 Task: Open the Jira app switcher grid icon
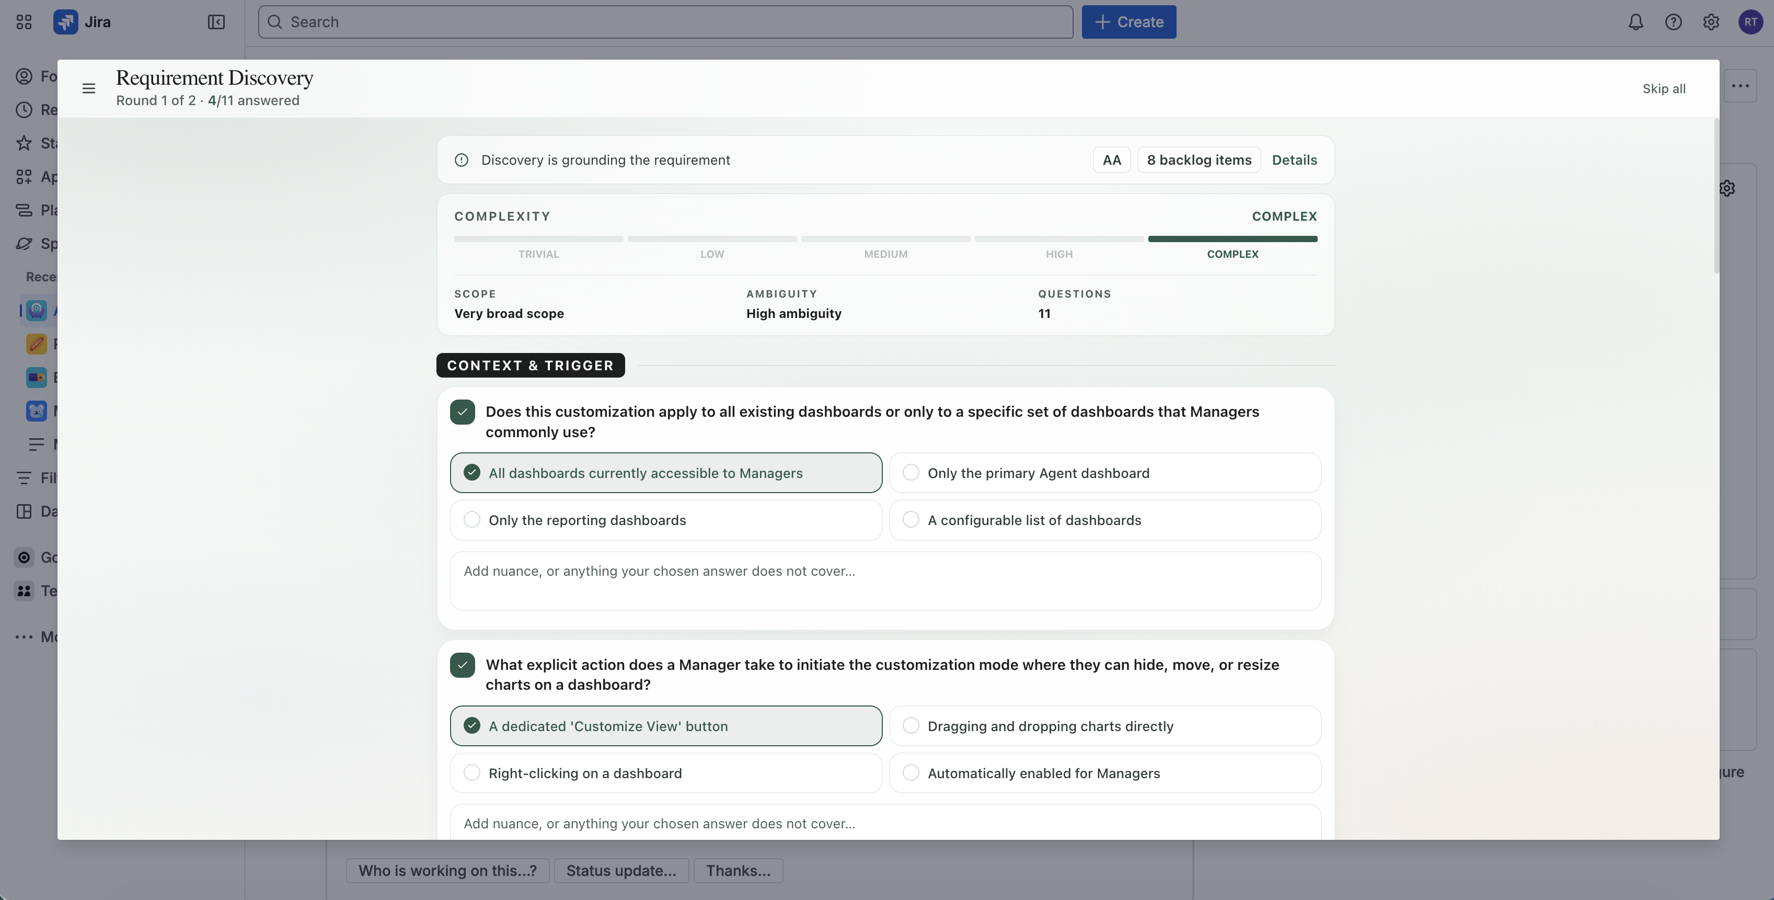click(24, 22)
